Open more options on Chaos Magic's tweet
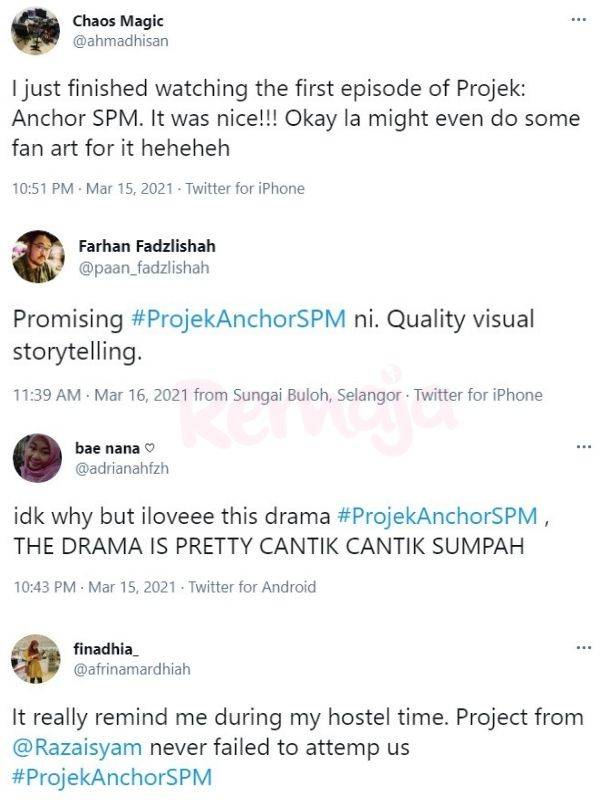Screen dimensions: 600x800 click(x=579, y=19)
